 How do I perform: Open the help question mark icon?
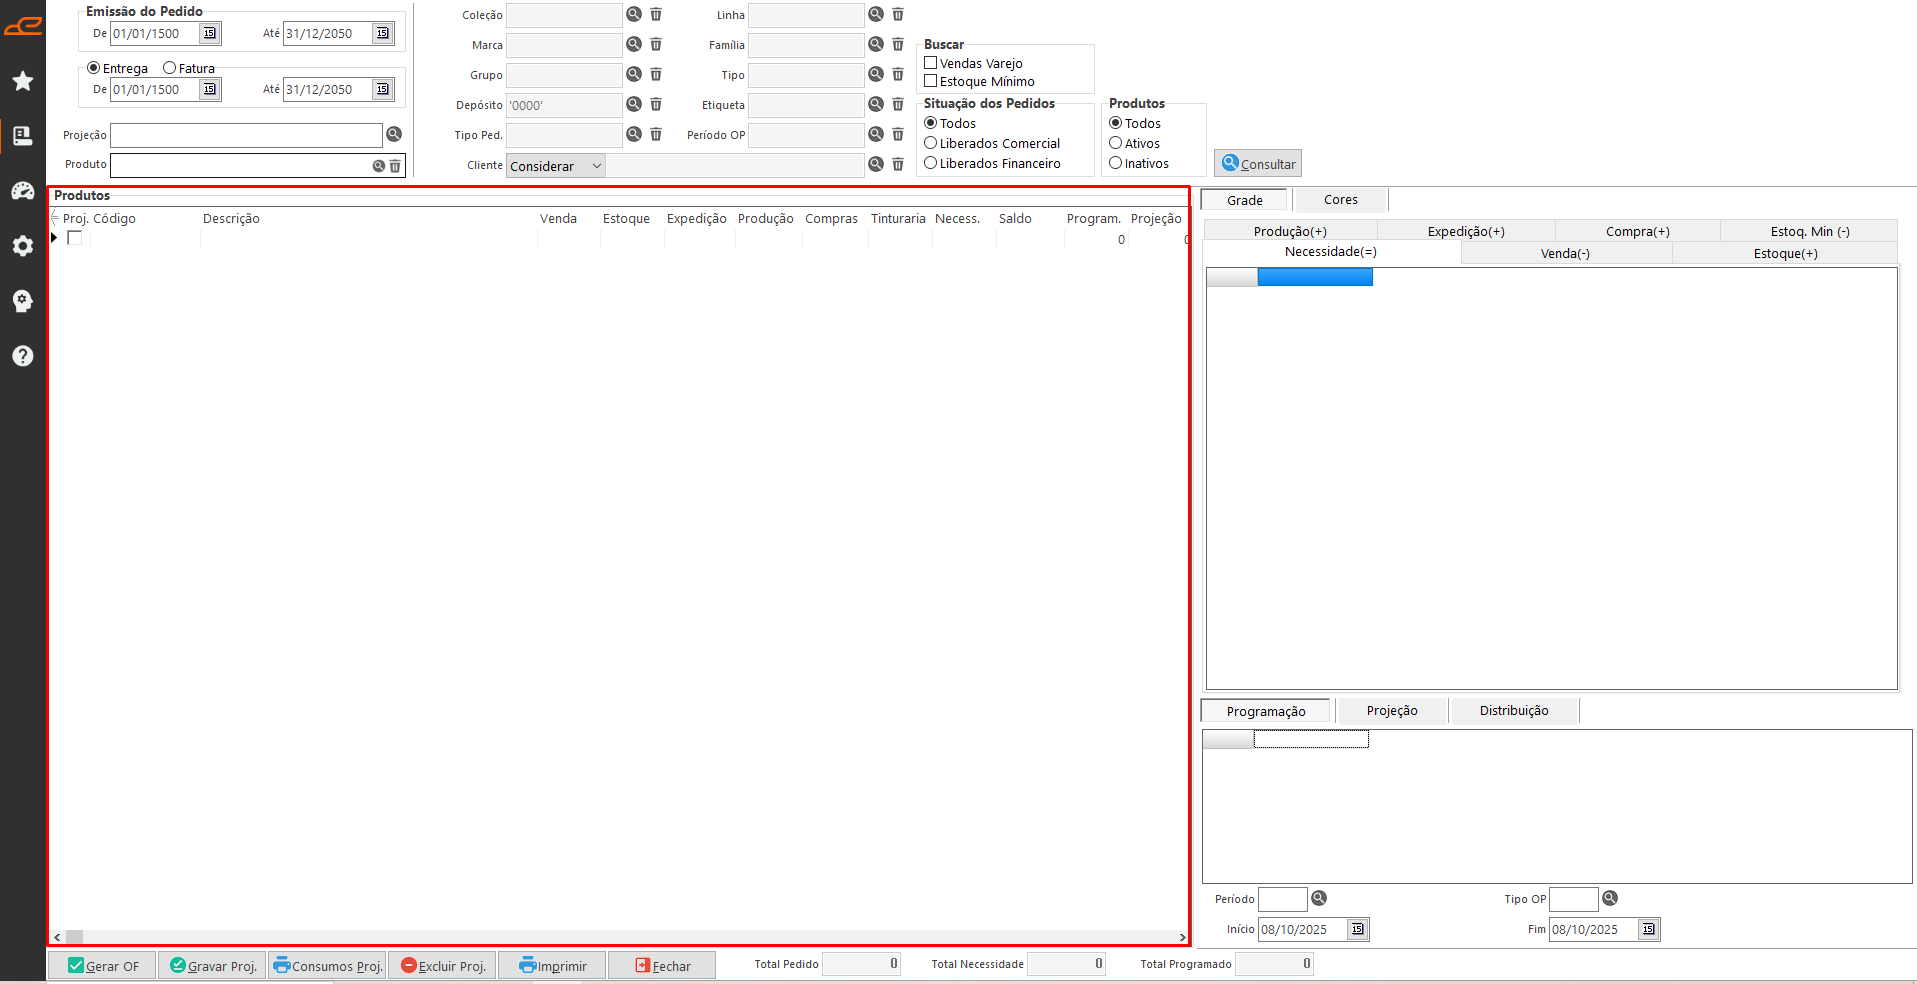tap(22, 356)
